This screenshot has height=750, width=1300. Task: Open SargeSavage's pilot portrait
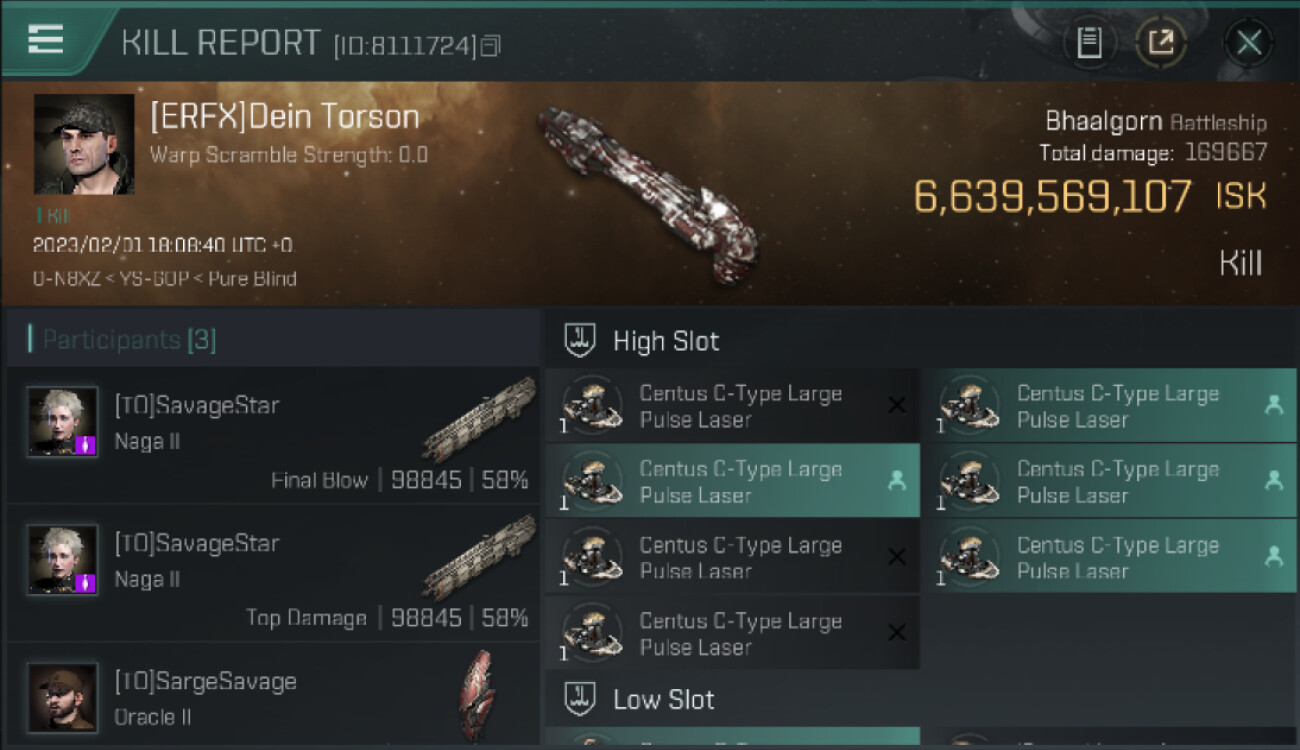coord(62,697)
